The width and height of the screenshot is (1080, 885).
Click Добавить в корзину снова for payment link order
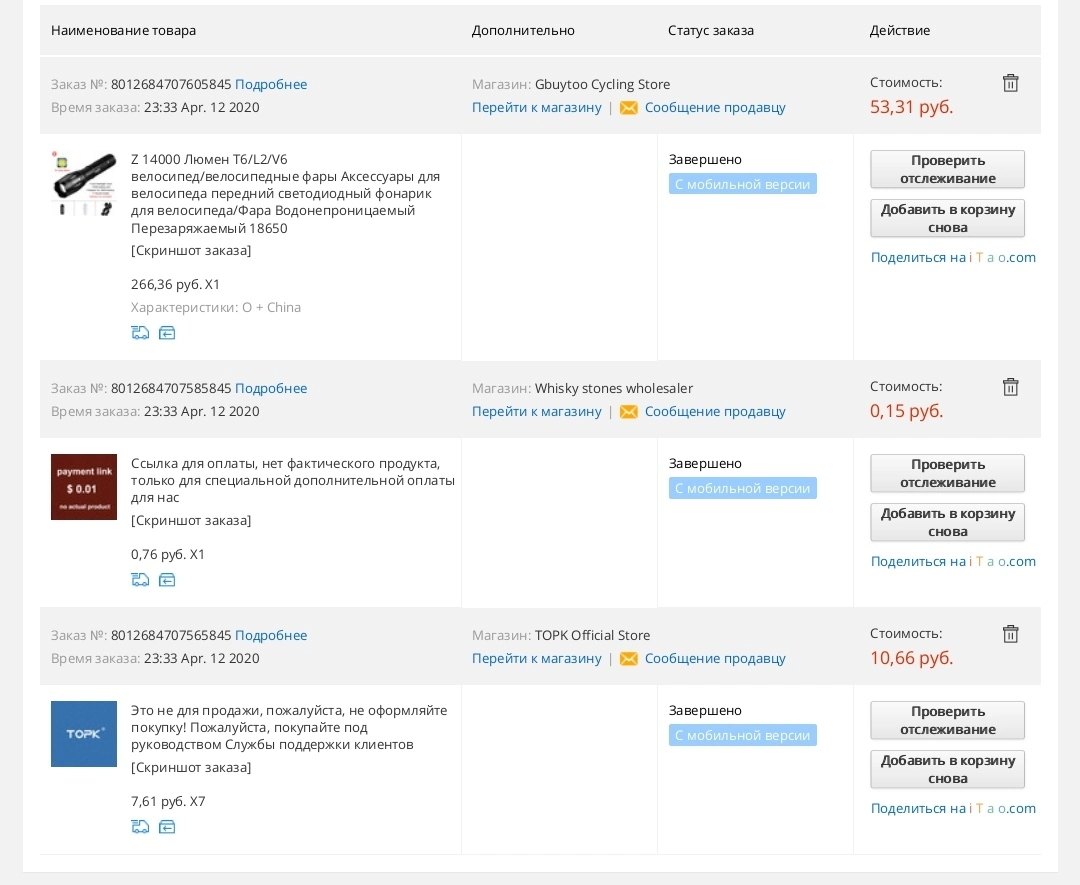click(948, 523)
